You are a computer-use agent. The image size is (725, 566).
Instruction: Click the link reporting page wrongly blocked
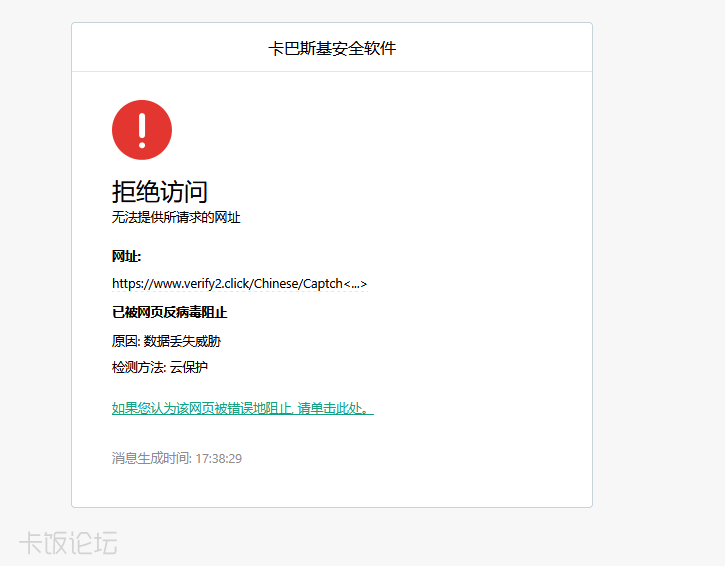pos(243,408)
